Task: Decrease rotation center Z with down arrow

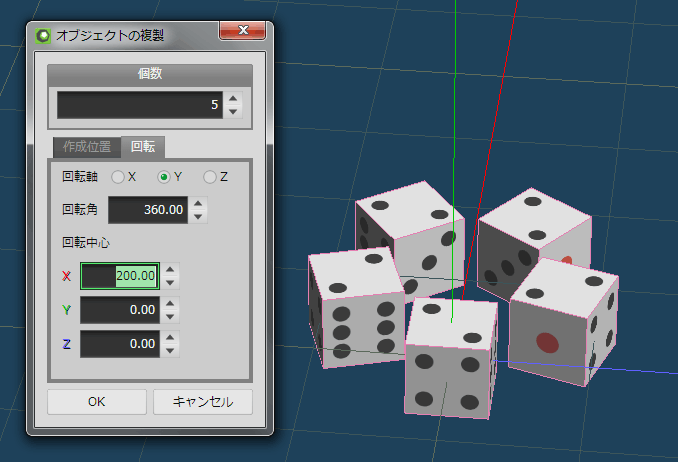Action: click(x=170, y=350)
